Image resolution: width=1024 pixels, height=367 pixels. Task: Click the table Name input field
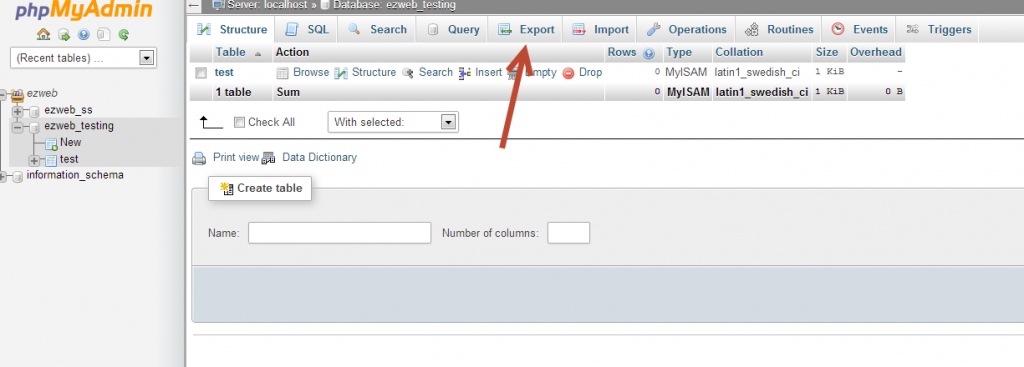pyautogui.click(x=340, y=233)
